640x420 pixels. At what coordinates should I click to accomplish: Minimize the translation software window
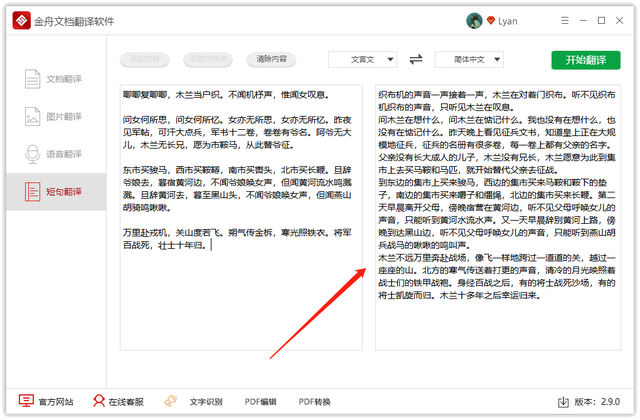[583, 20]
